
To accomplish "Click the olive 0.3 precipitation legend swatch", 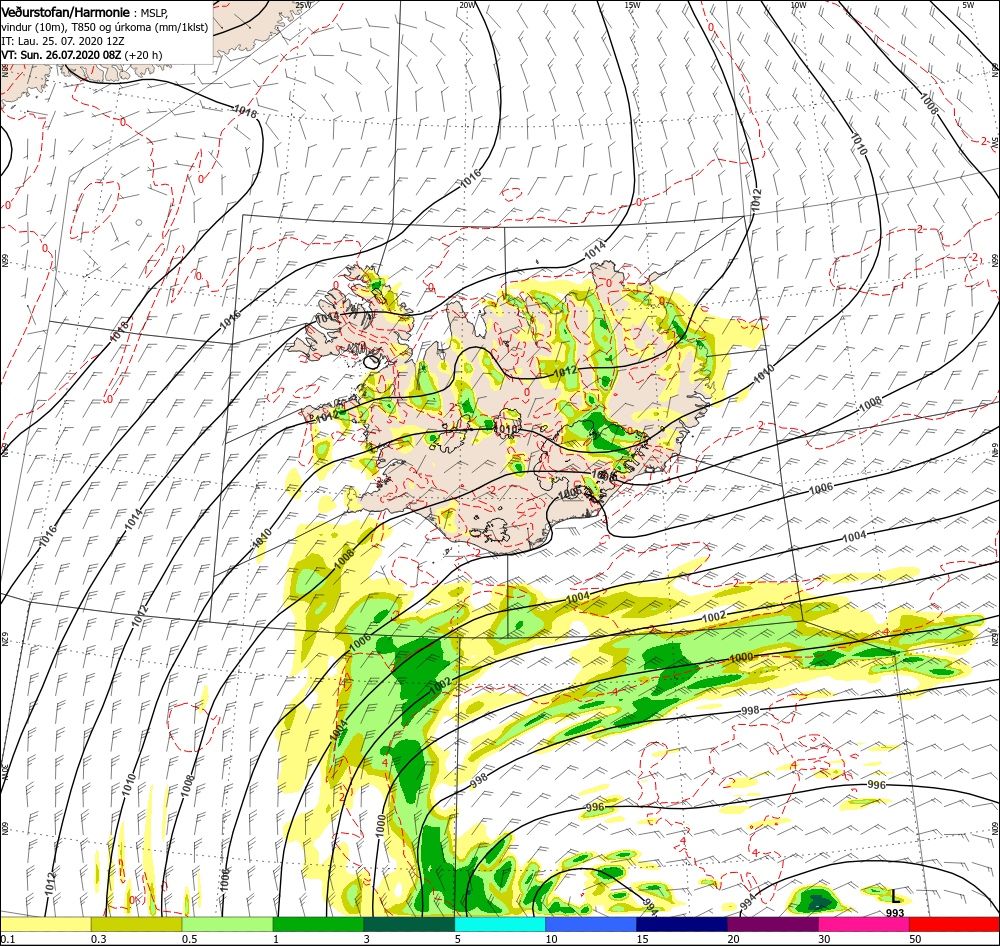I will [x=136, y=924].
